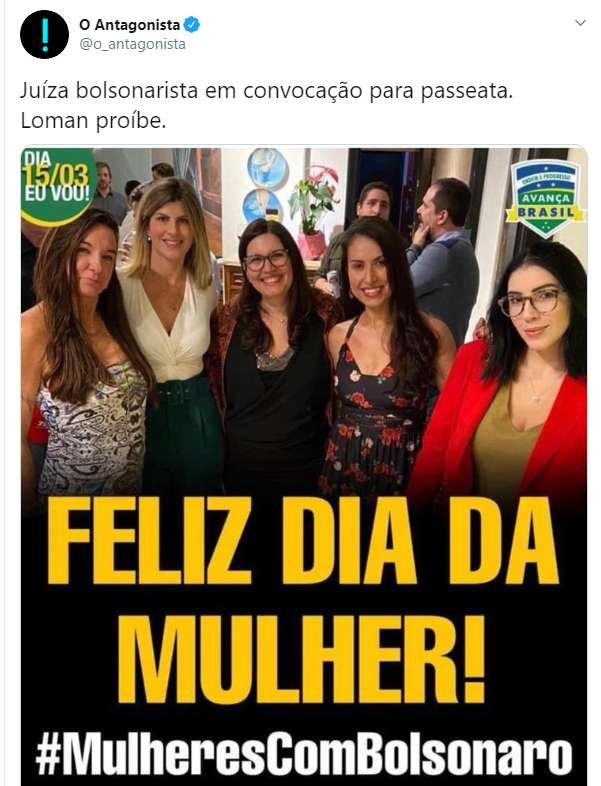Click the #MulheresComBolsonaro hashtag text

pyautogui.click(x=304, y=756)
